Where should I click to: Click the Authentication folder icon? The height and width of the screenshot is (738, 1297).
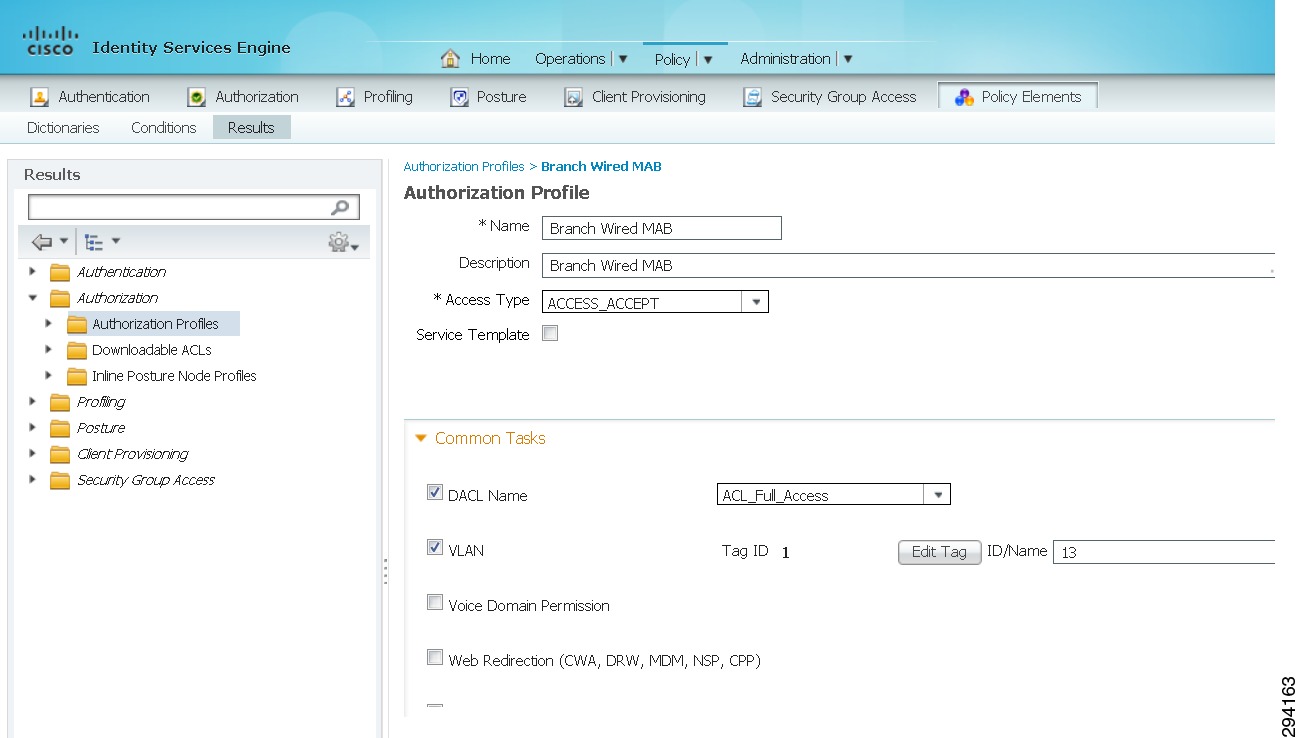pos(60,272)
